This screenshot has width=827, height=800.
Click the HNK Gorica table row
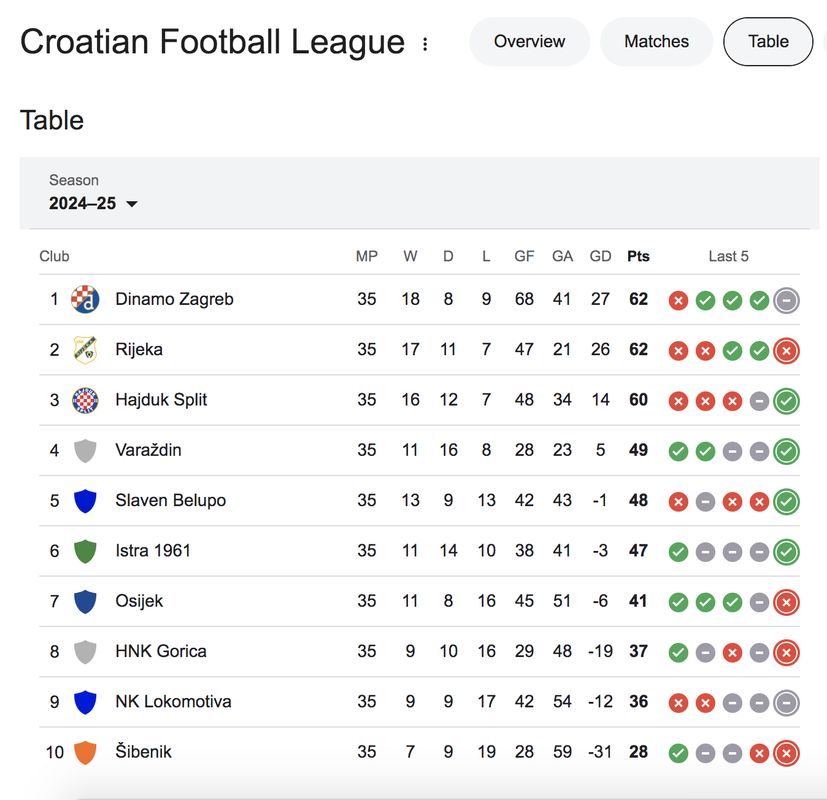[400, 651]
